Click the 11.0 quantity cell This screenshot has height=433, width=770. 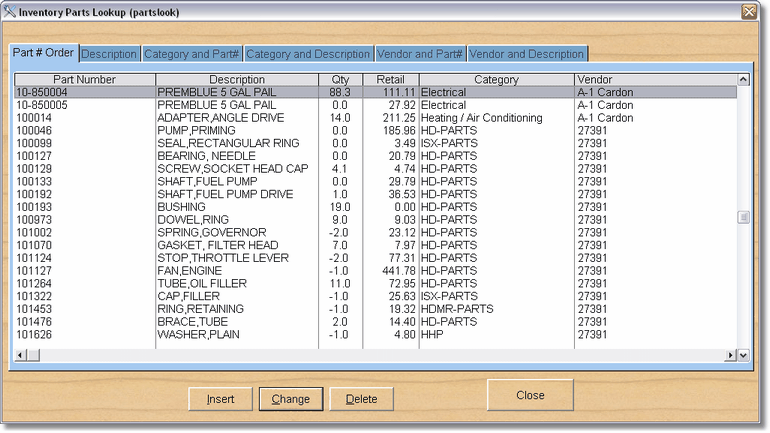[x=340, y=284]
